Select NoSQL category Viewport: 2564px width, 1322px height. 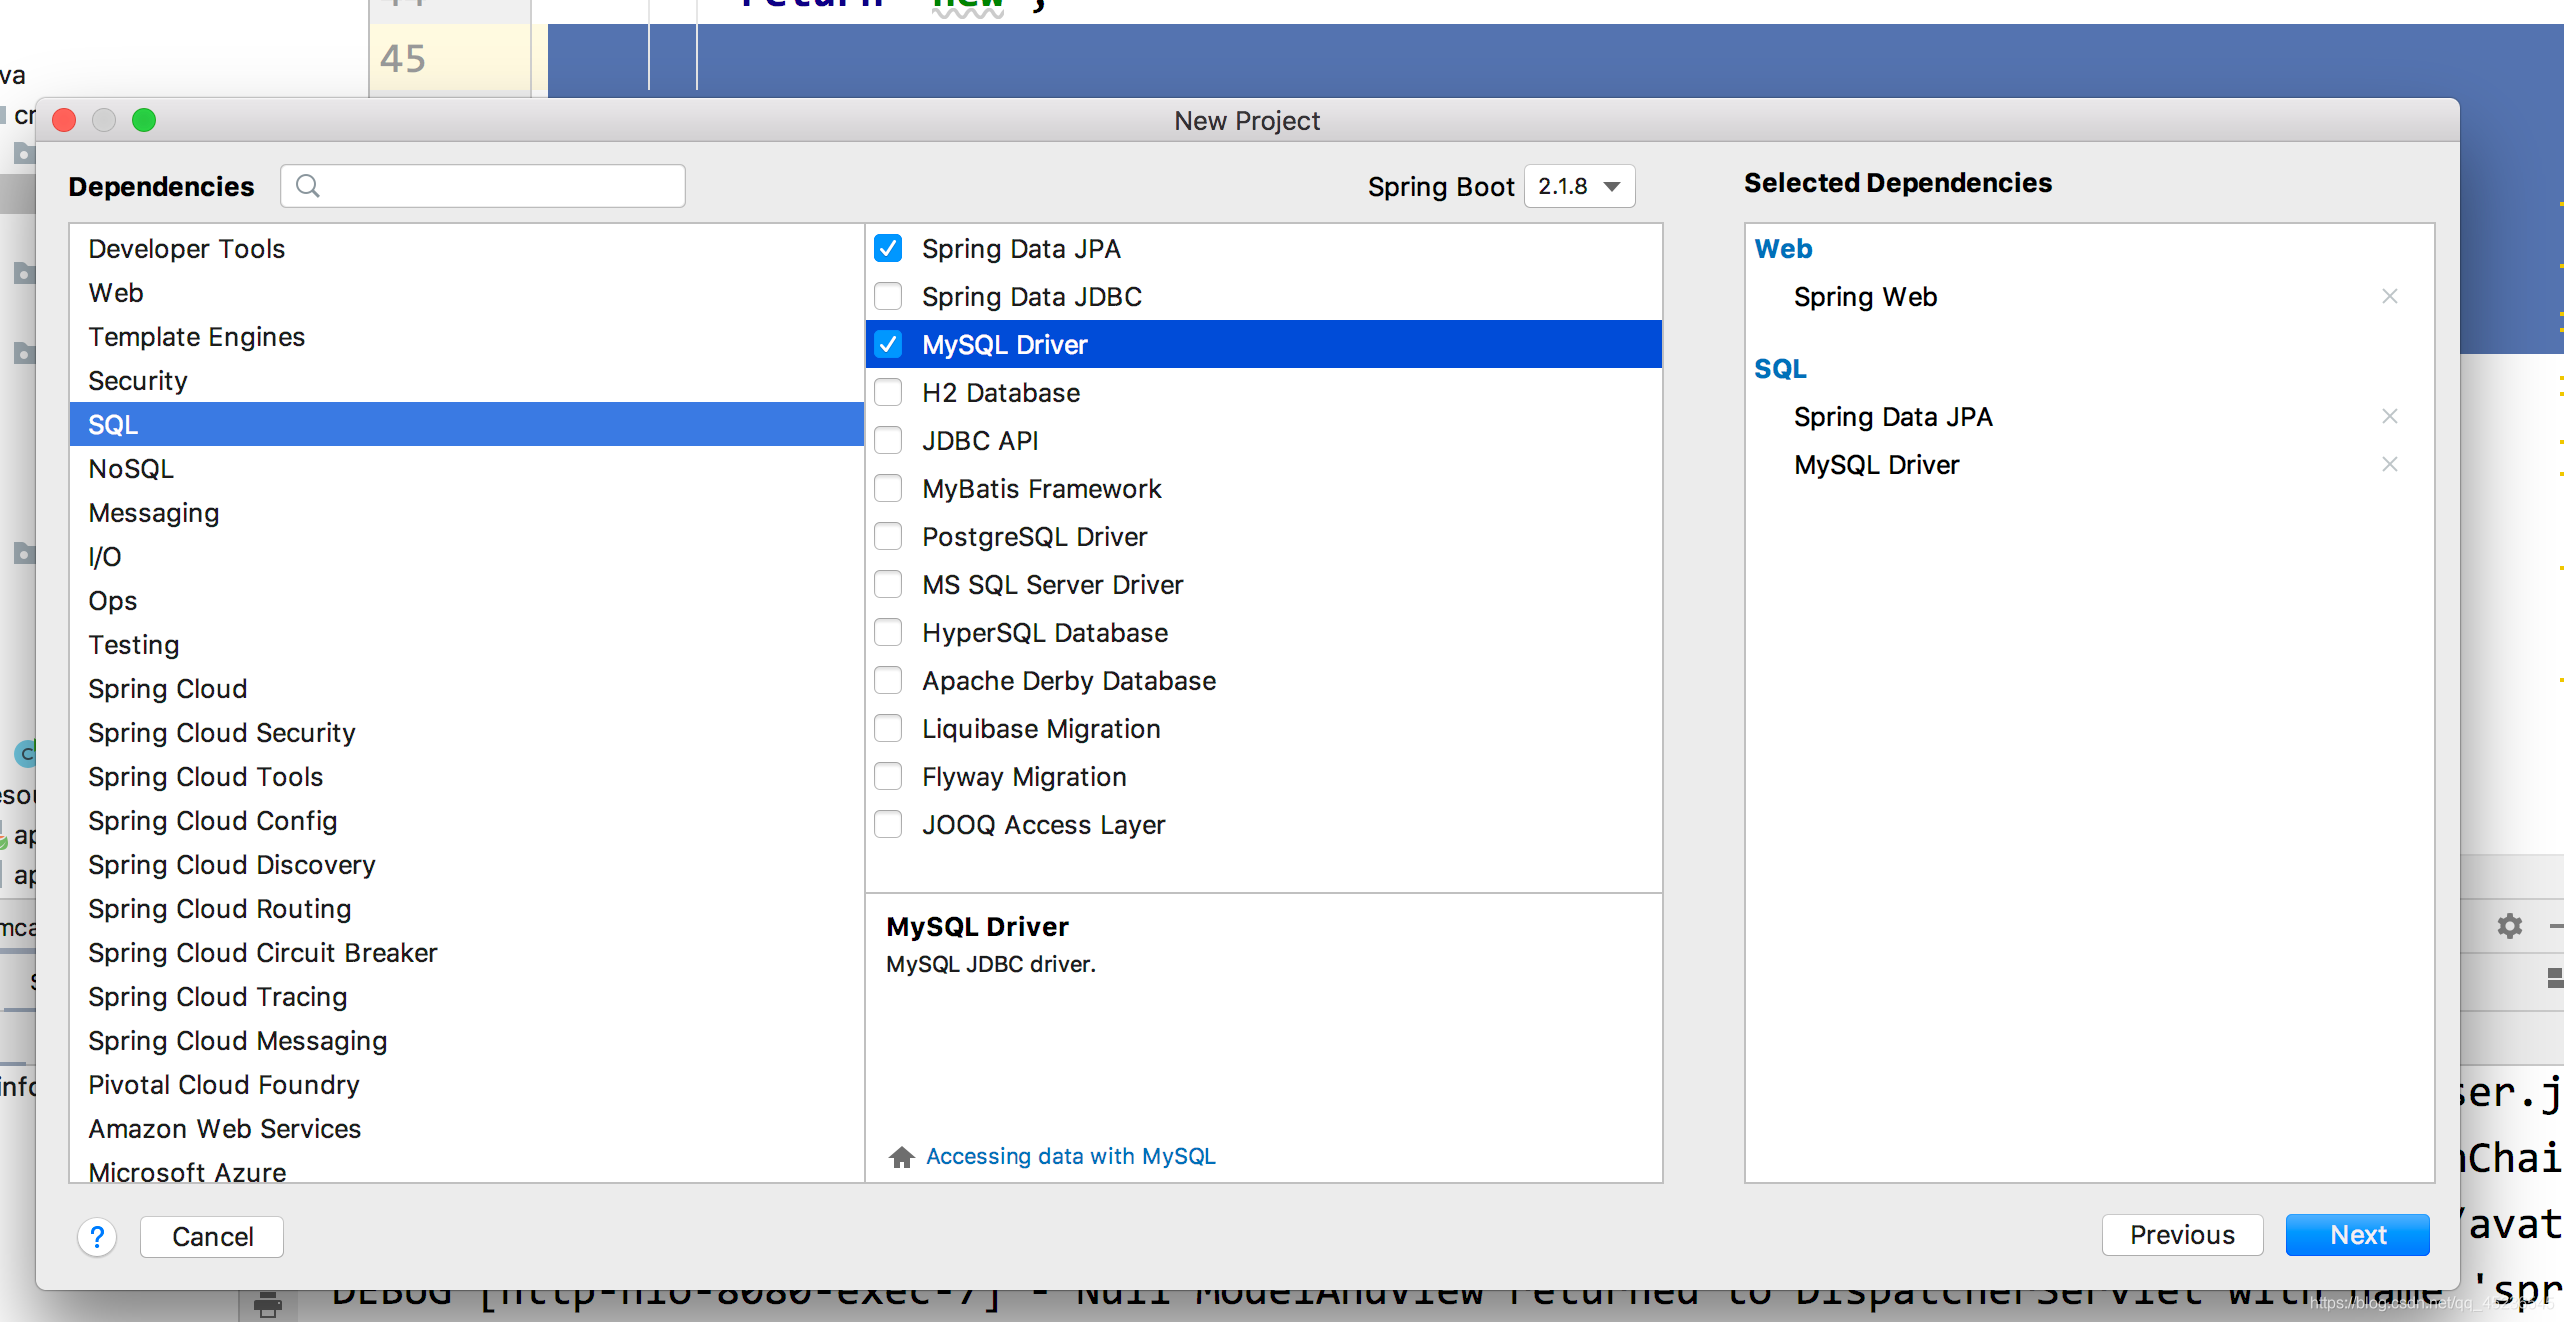pos(466,468)
